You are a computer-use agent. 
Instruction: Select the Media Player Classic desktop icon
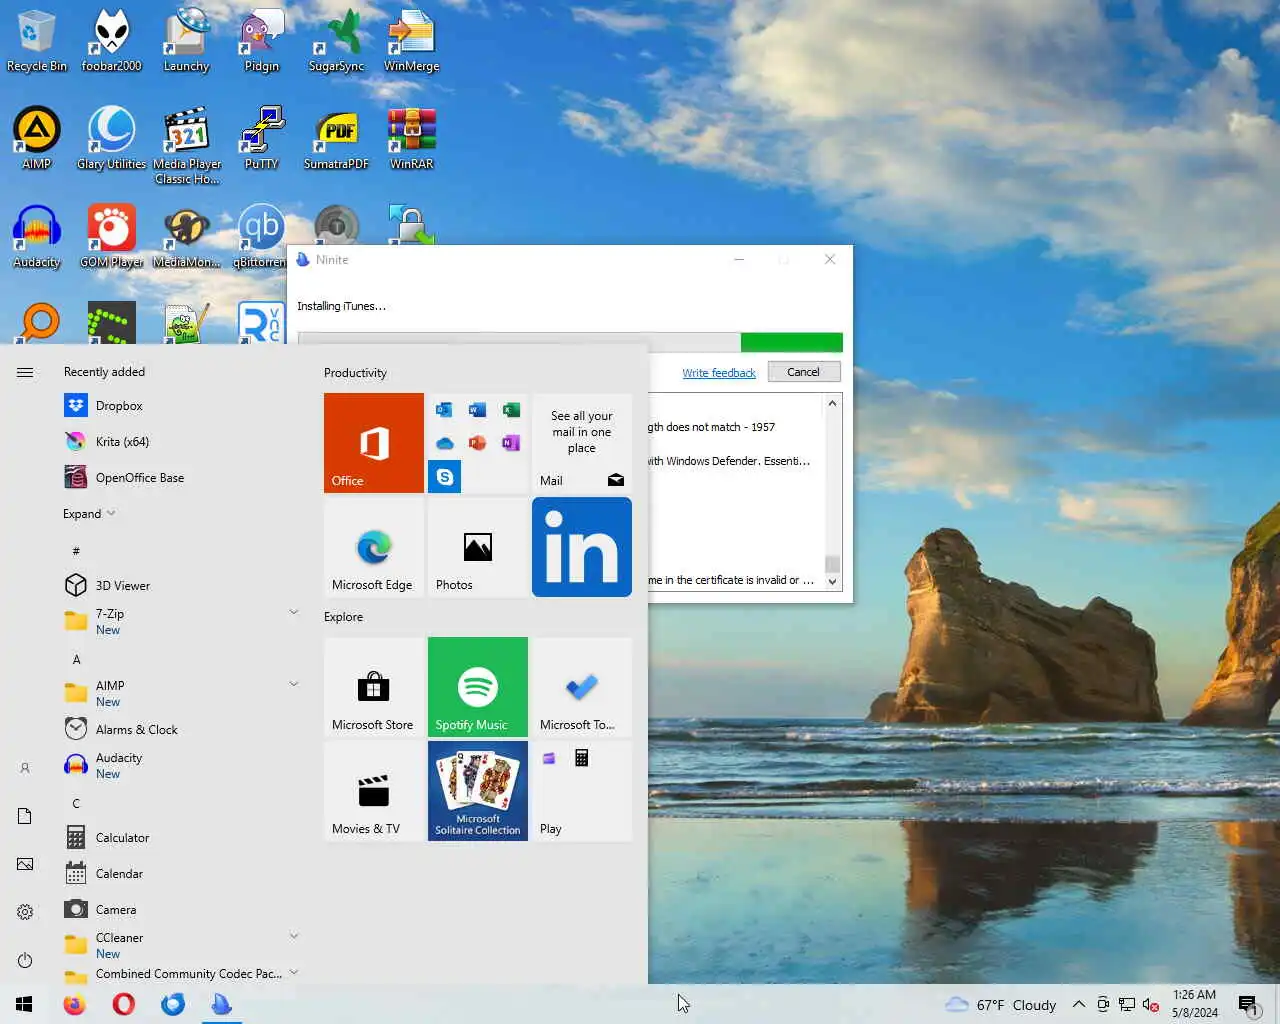[186, 146]
